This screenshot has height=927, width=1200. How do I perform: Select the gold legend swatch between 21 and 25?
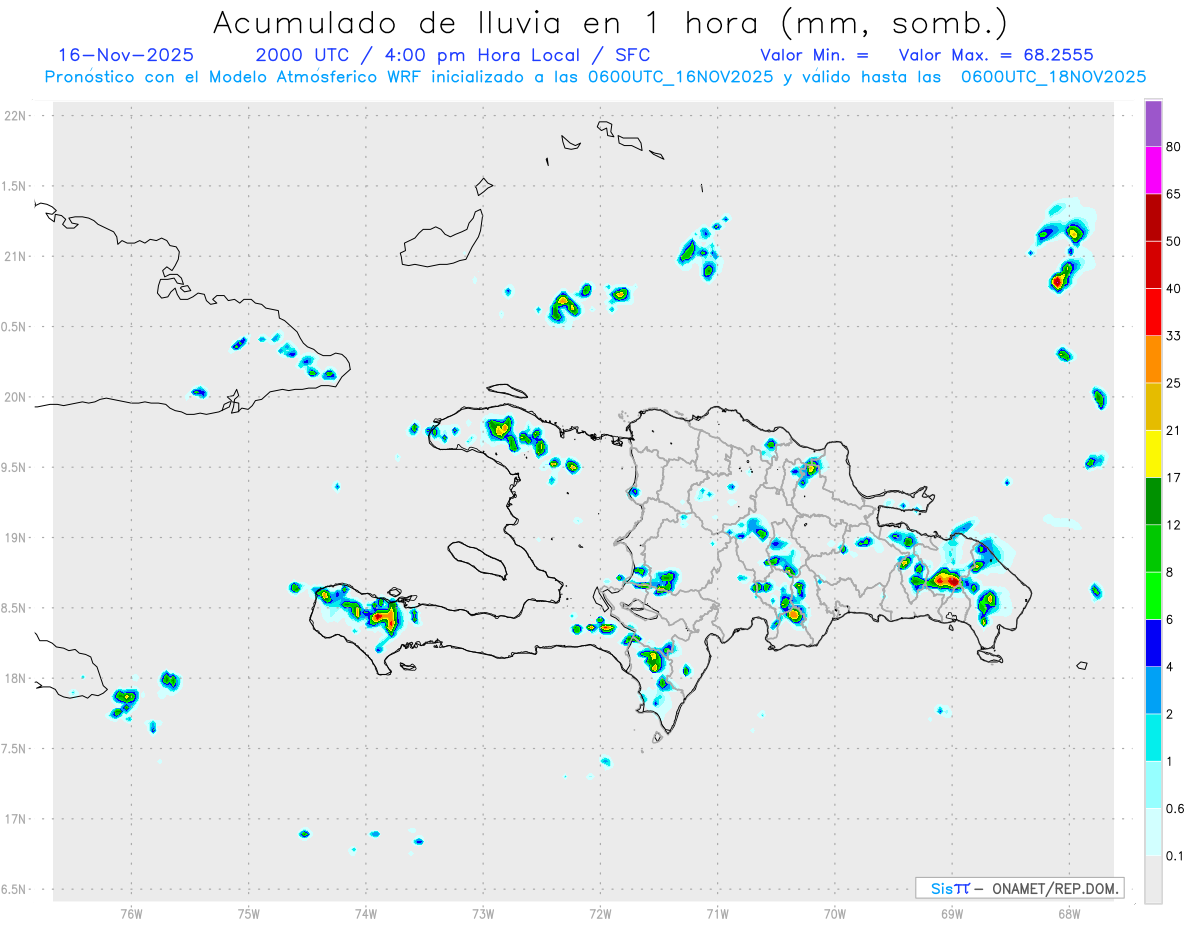point(1153,407)
